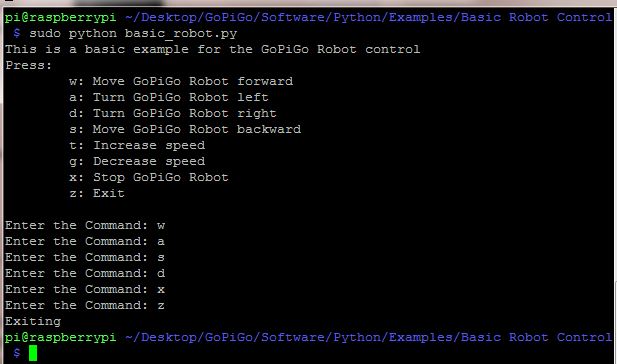Select the 'x: Stop GoPiGo Robot' line
617x364 pixels.
[x=149, y=177]
